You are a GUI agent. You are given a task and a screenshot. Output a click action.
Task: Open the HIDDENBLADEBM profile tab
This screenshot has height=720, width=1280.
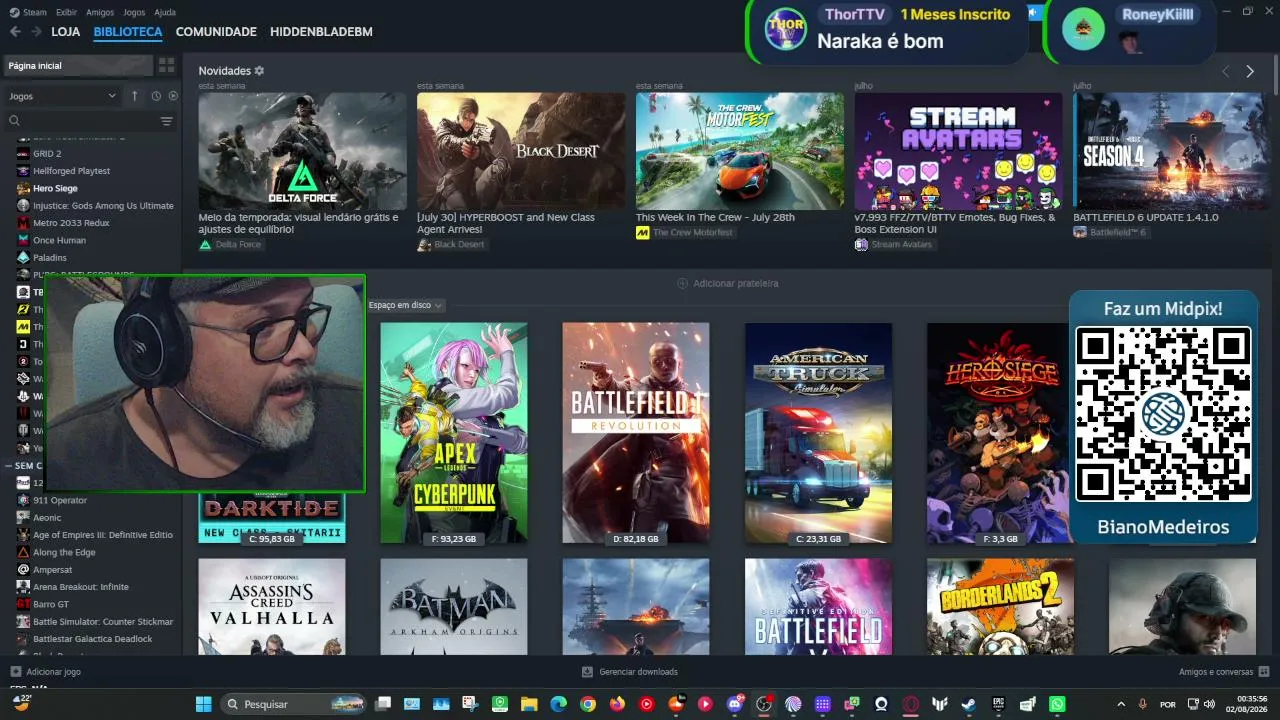pyautogui.click(x=321, y=32)
